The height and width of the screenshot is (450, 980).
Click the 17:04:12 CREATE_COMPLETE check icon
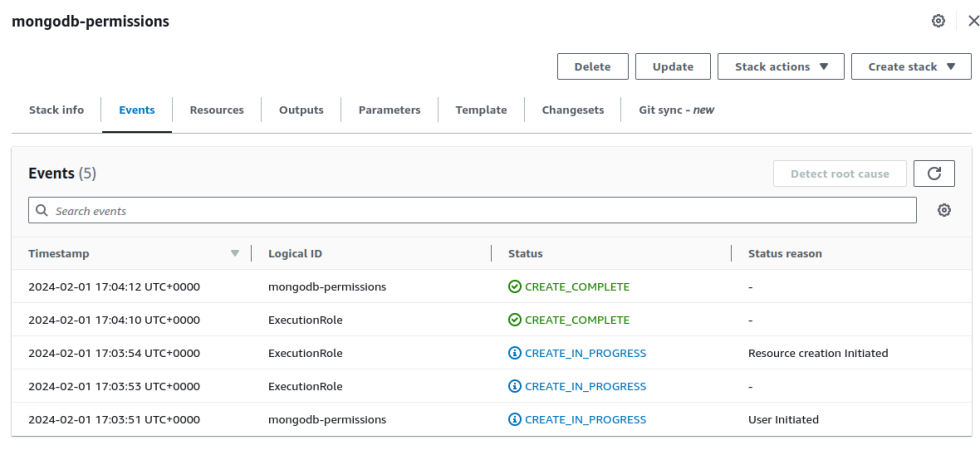coord(514,287)
